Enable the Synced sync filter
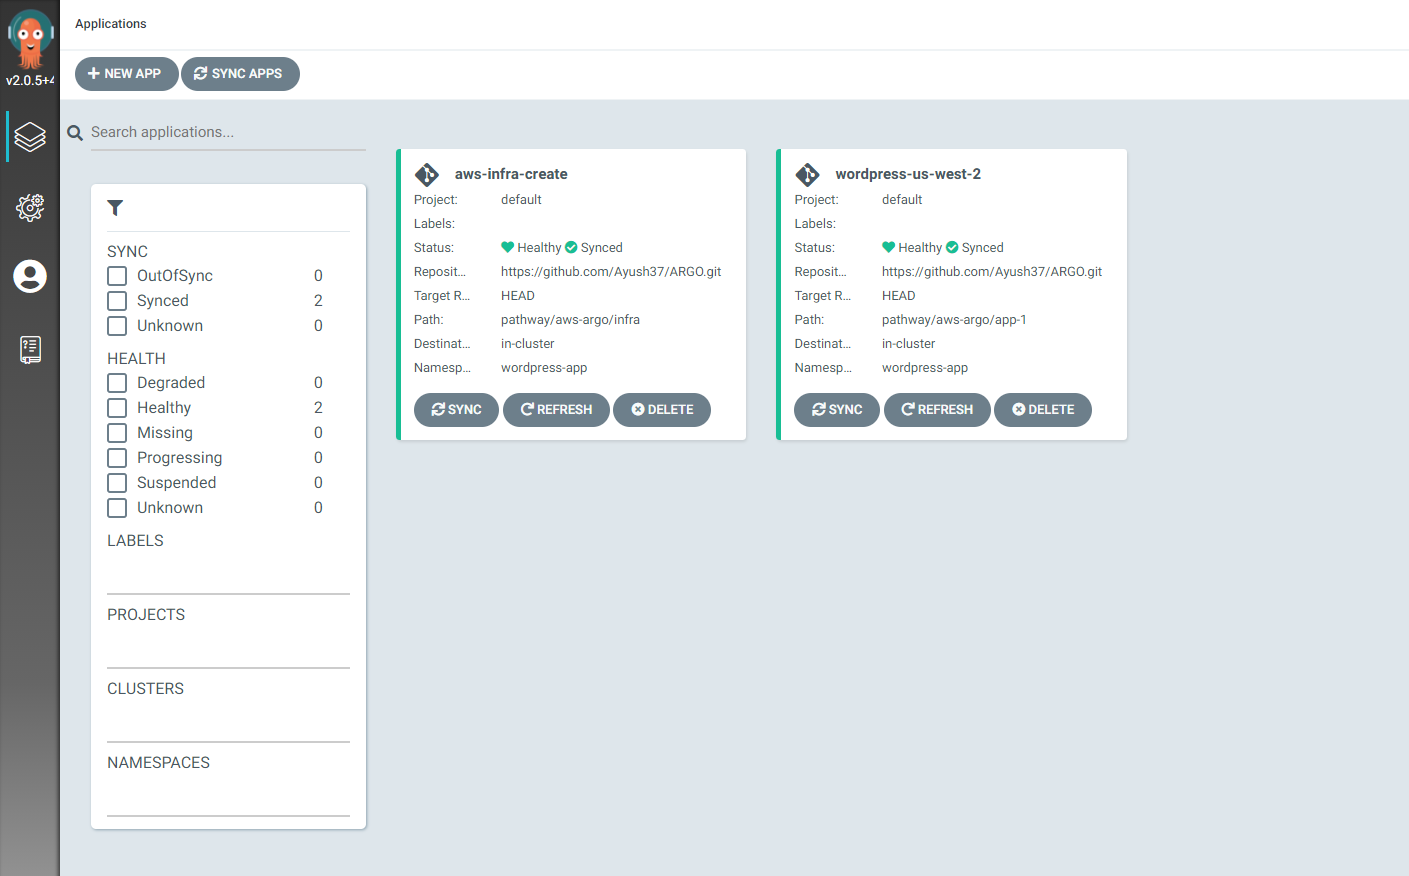Screen dimensions: 1409x876 pos(116,300)
